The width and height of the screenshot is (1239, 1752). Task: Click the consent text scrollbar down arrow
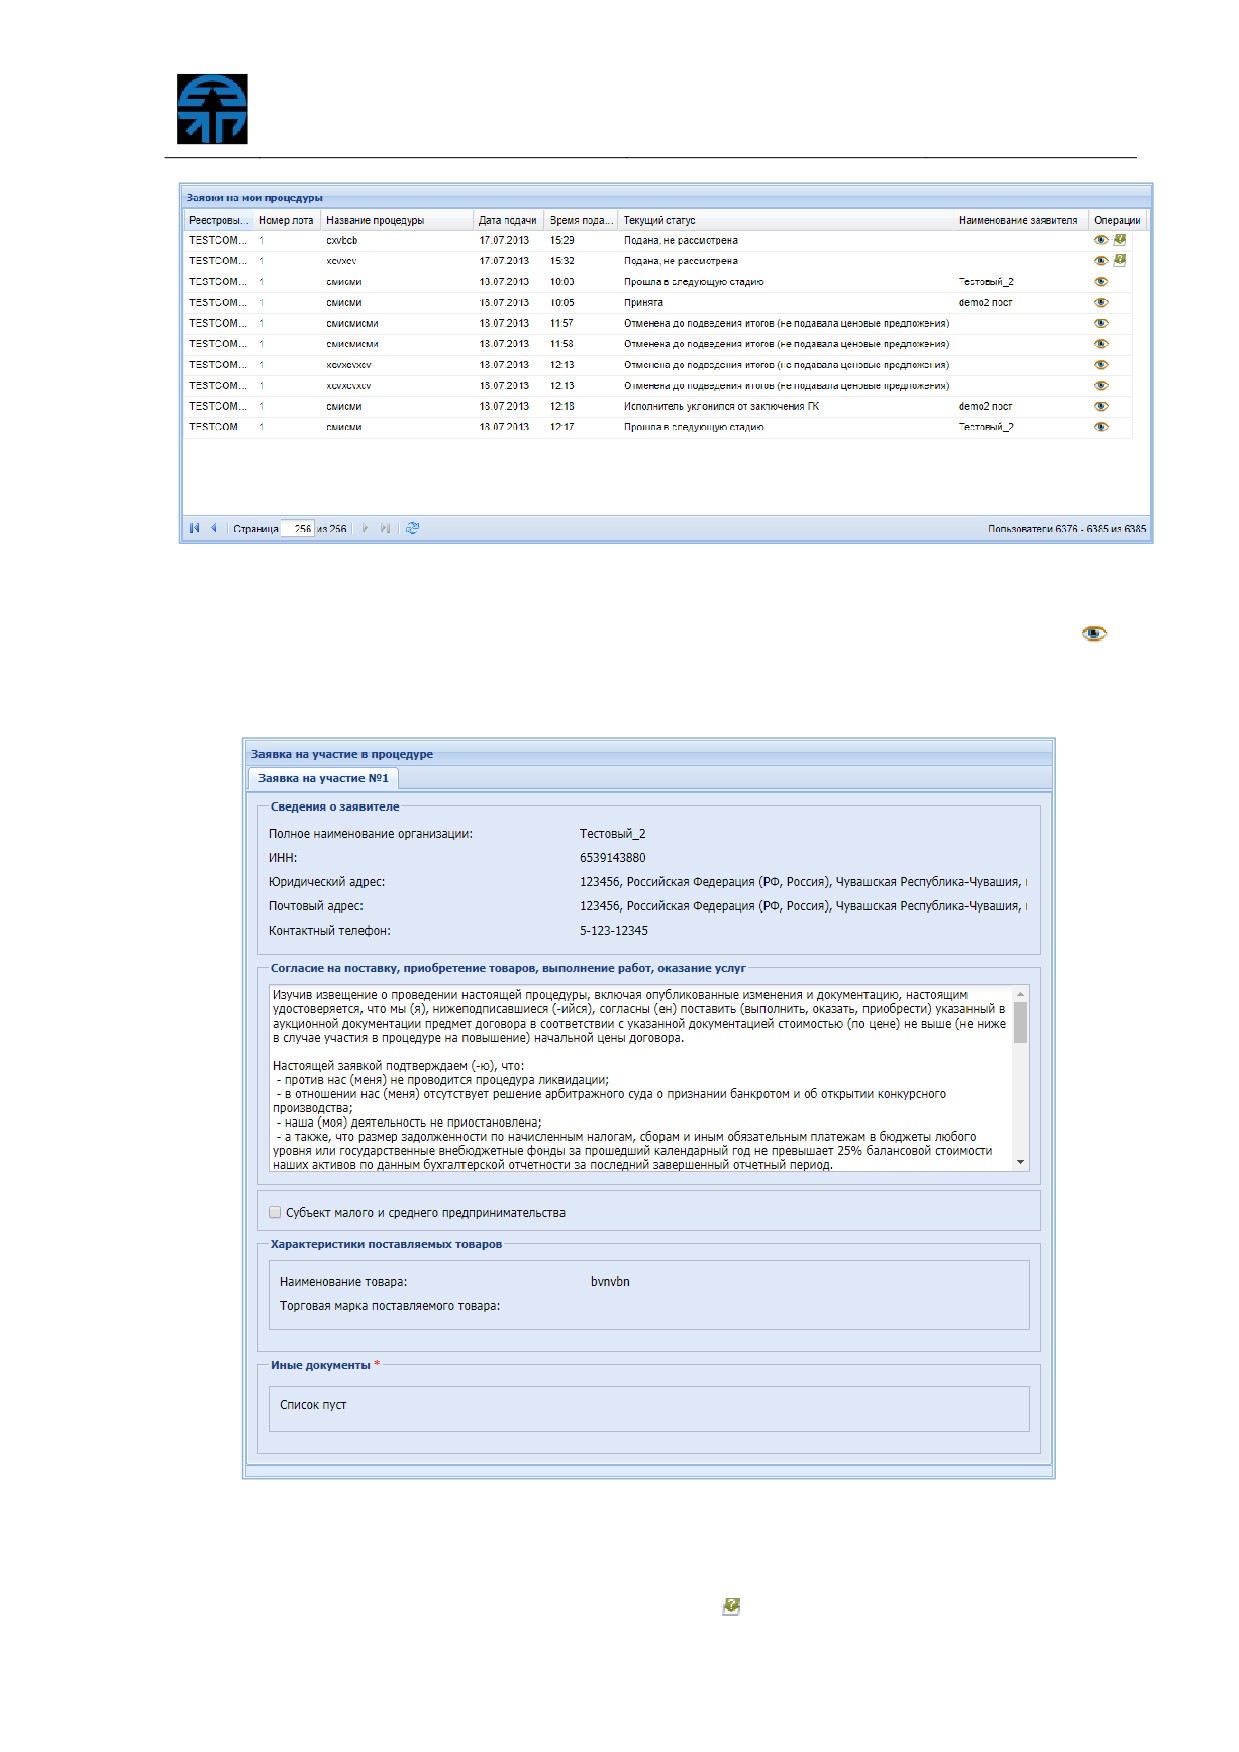click(x=1020, y=1162)
